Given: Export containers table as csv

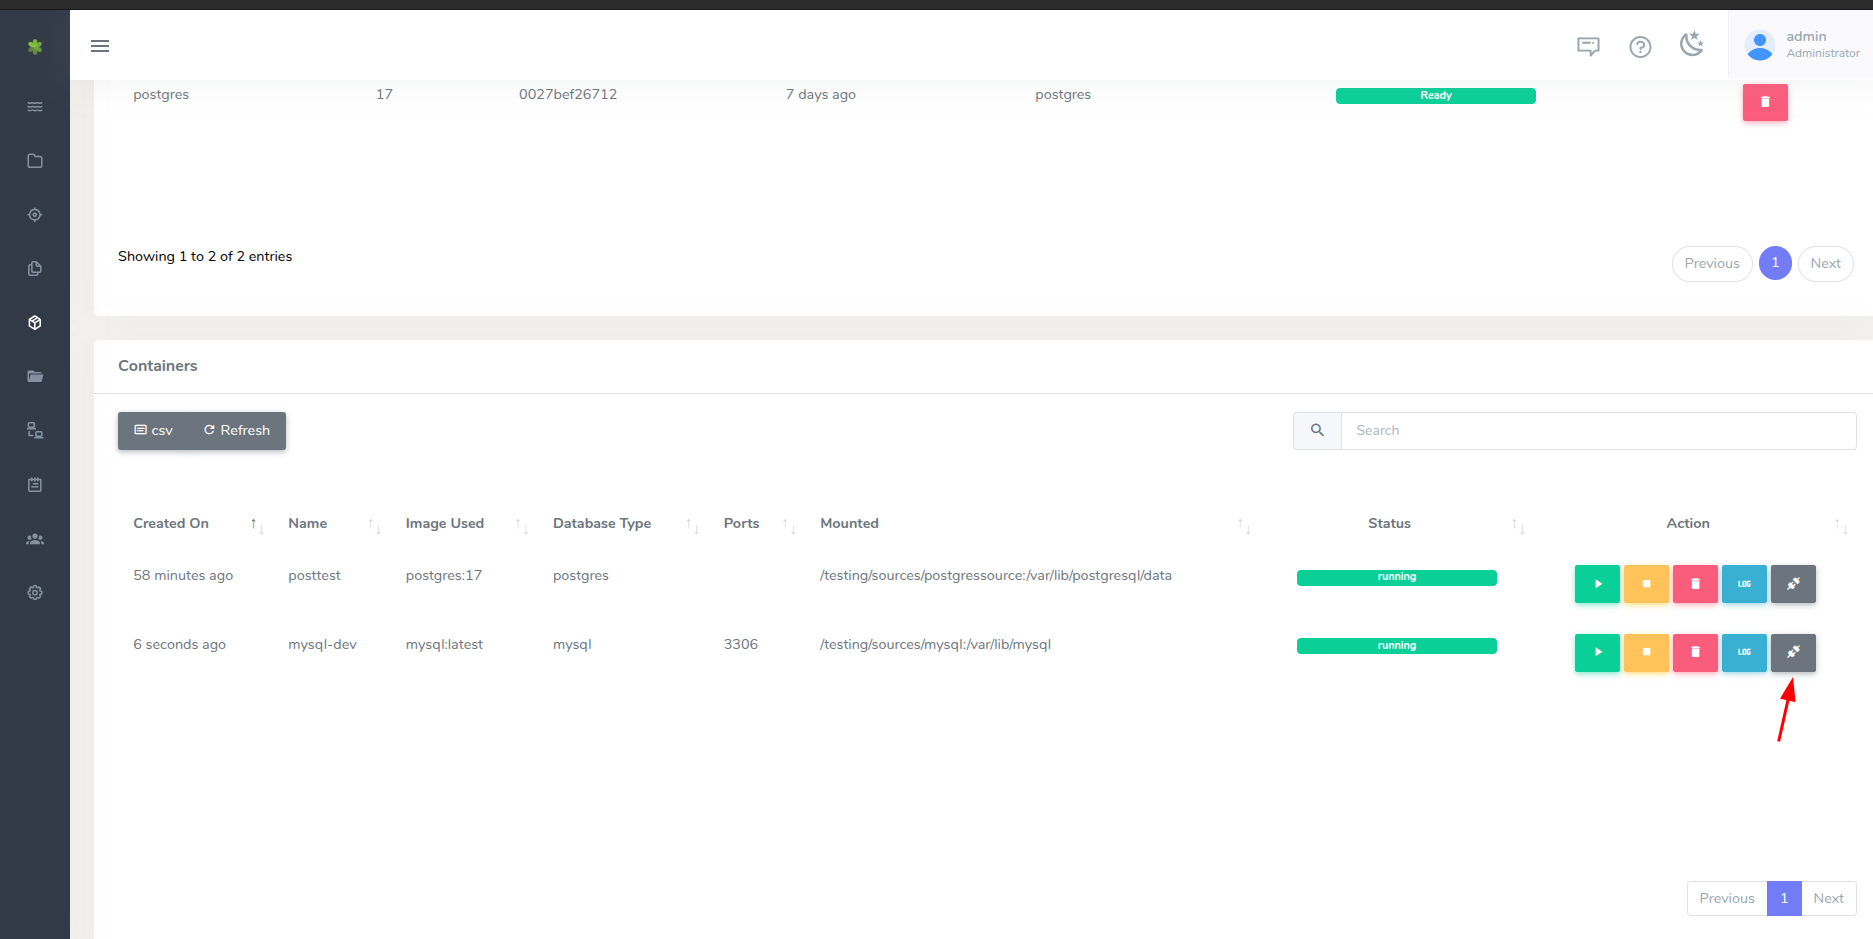Looking at the screenshot, I should click(x=153, y=431).
